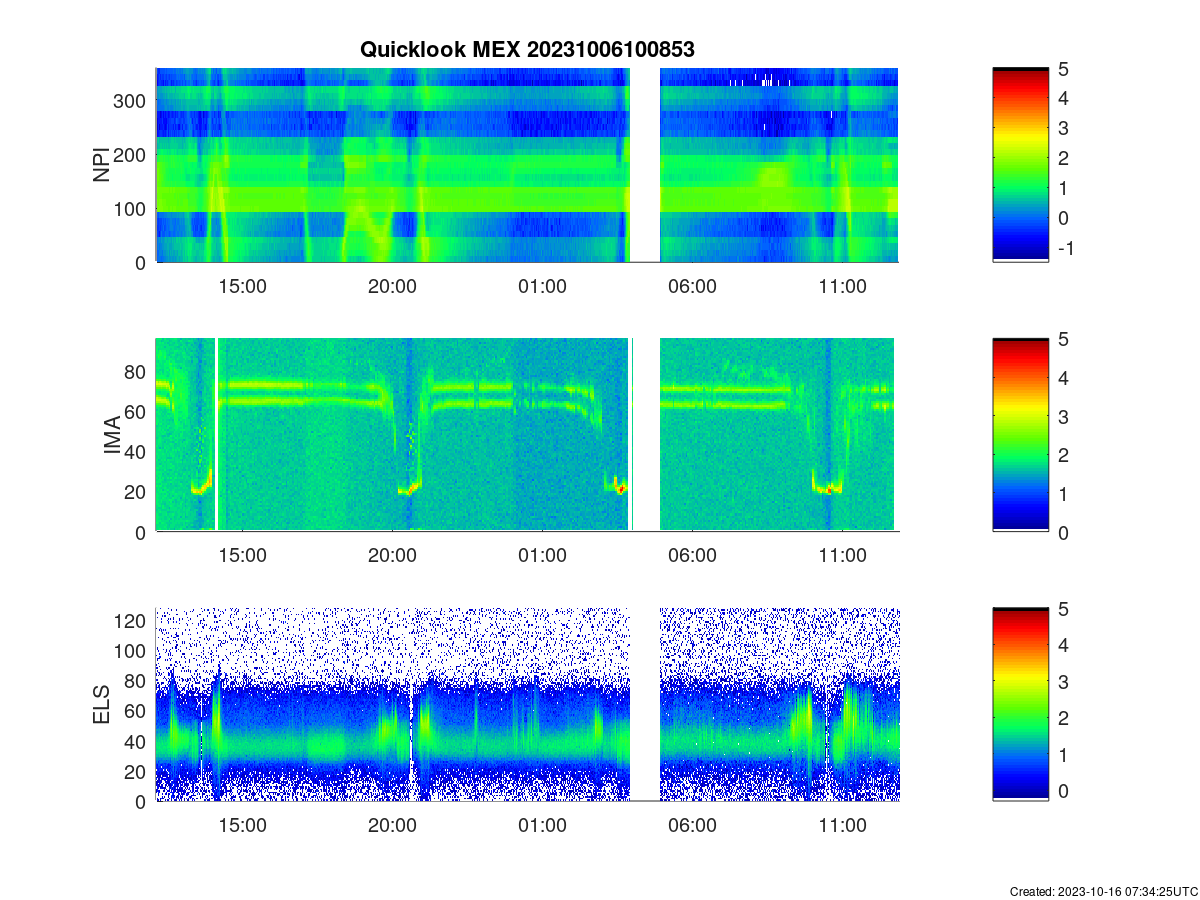Click 20:00 tick under NPI plot

point(392,286)
